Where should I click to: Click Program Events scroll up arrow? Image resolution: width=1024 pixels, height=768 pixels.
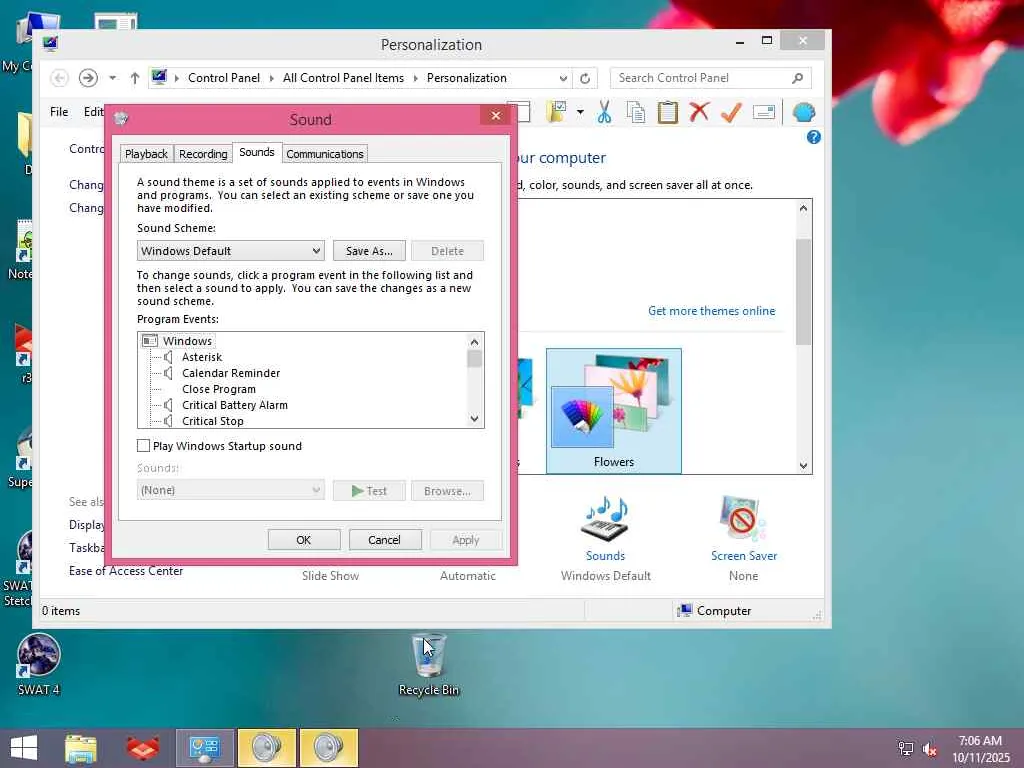pos(475,342)
